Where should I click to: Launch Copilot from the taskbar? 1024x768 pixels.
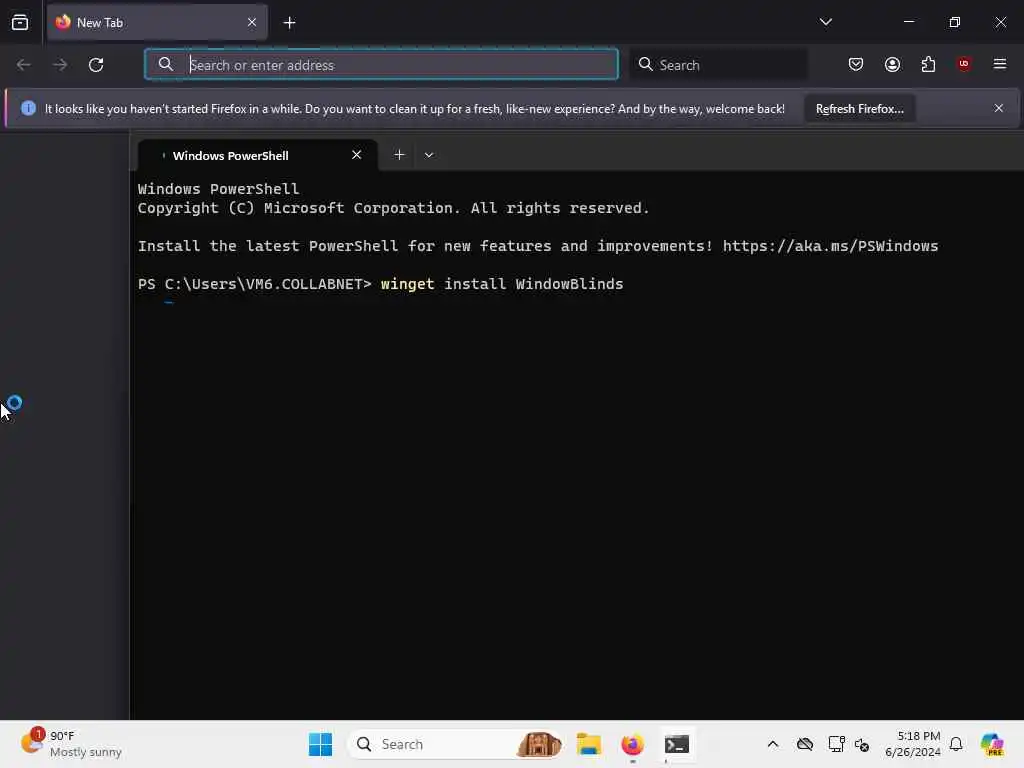click(992, 744)
